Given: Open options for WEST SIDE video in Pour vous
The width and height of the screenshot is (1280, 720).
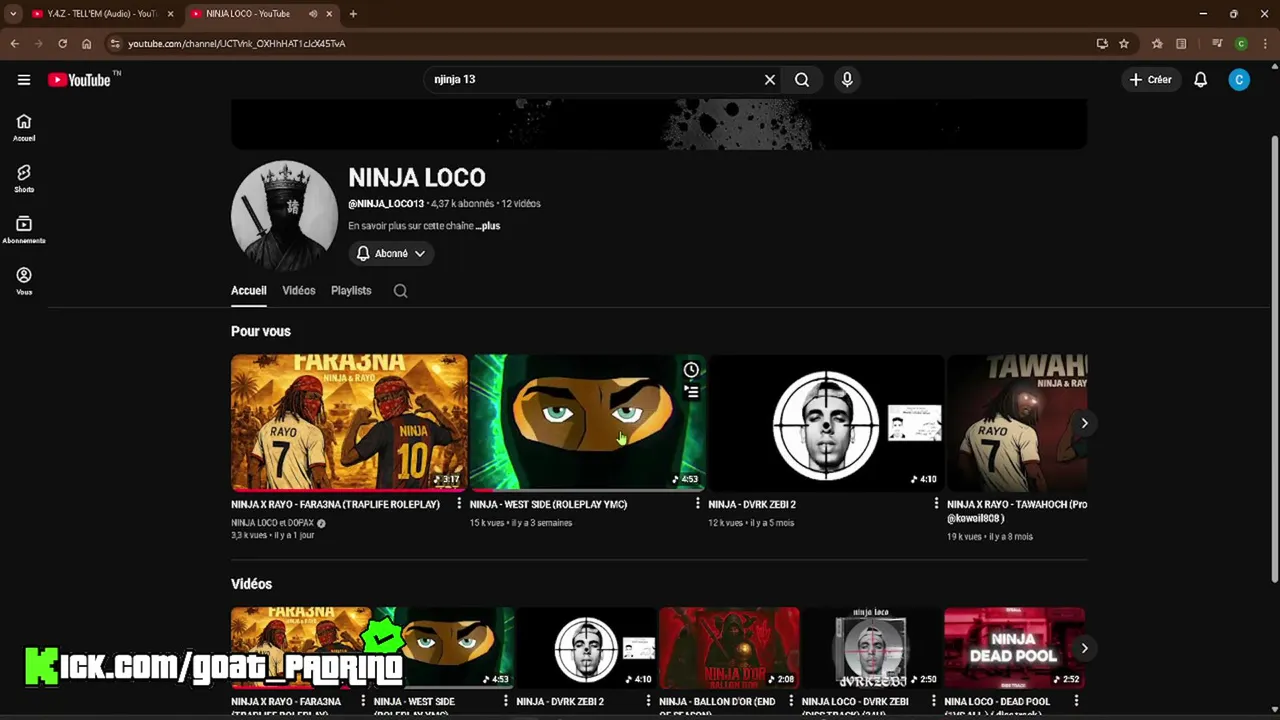Looking at the screenshot, I should (x=697, y=504).
